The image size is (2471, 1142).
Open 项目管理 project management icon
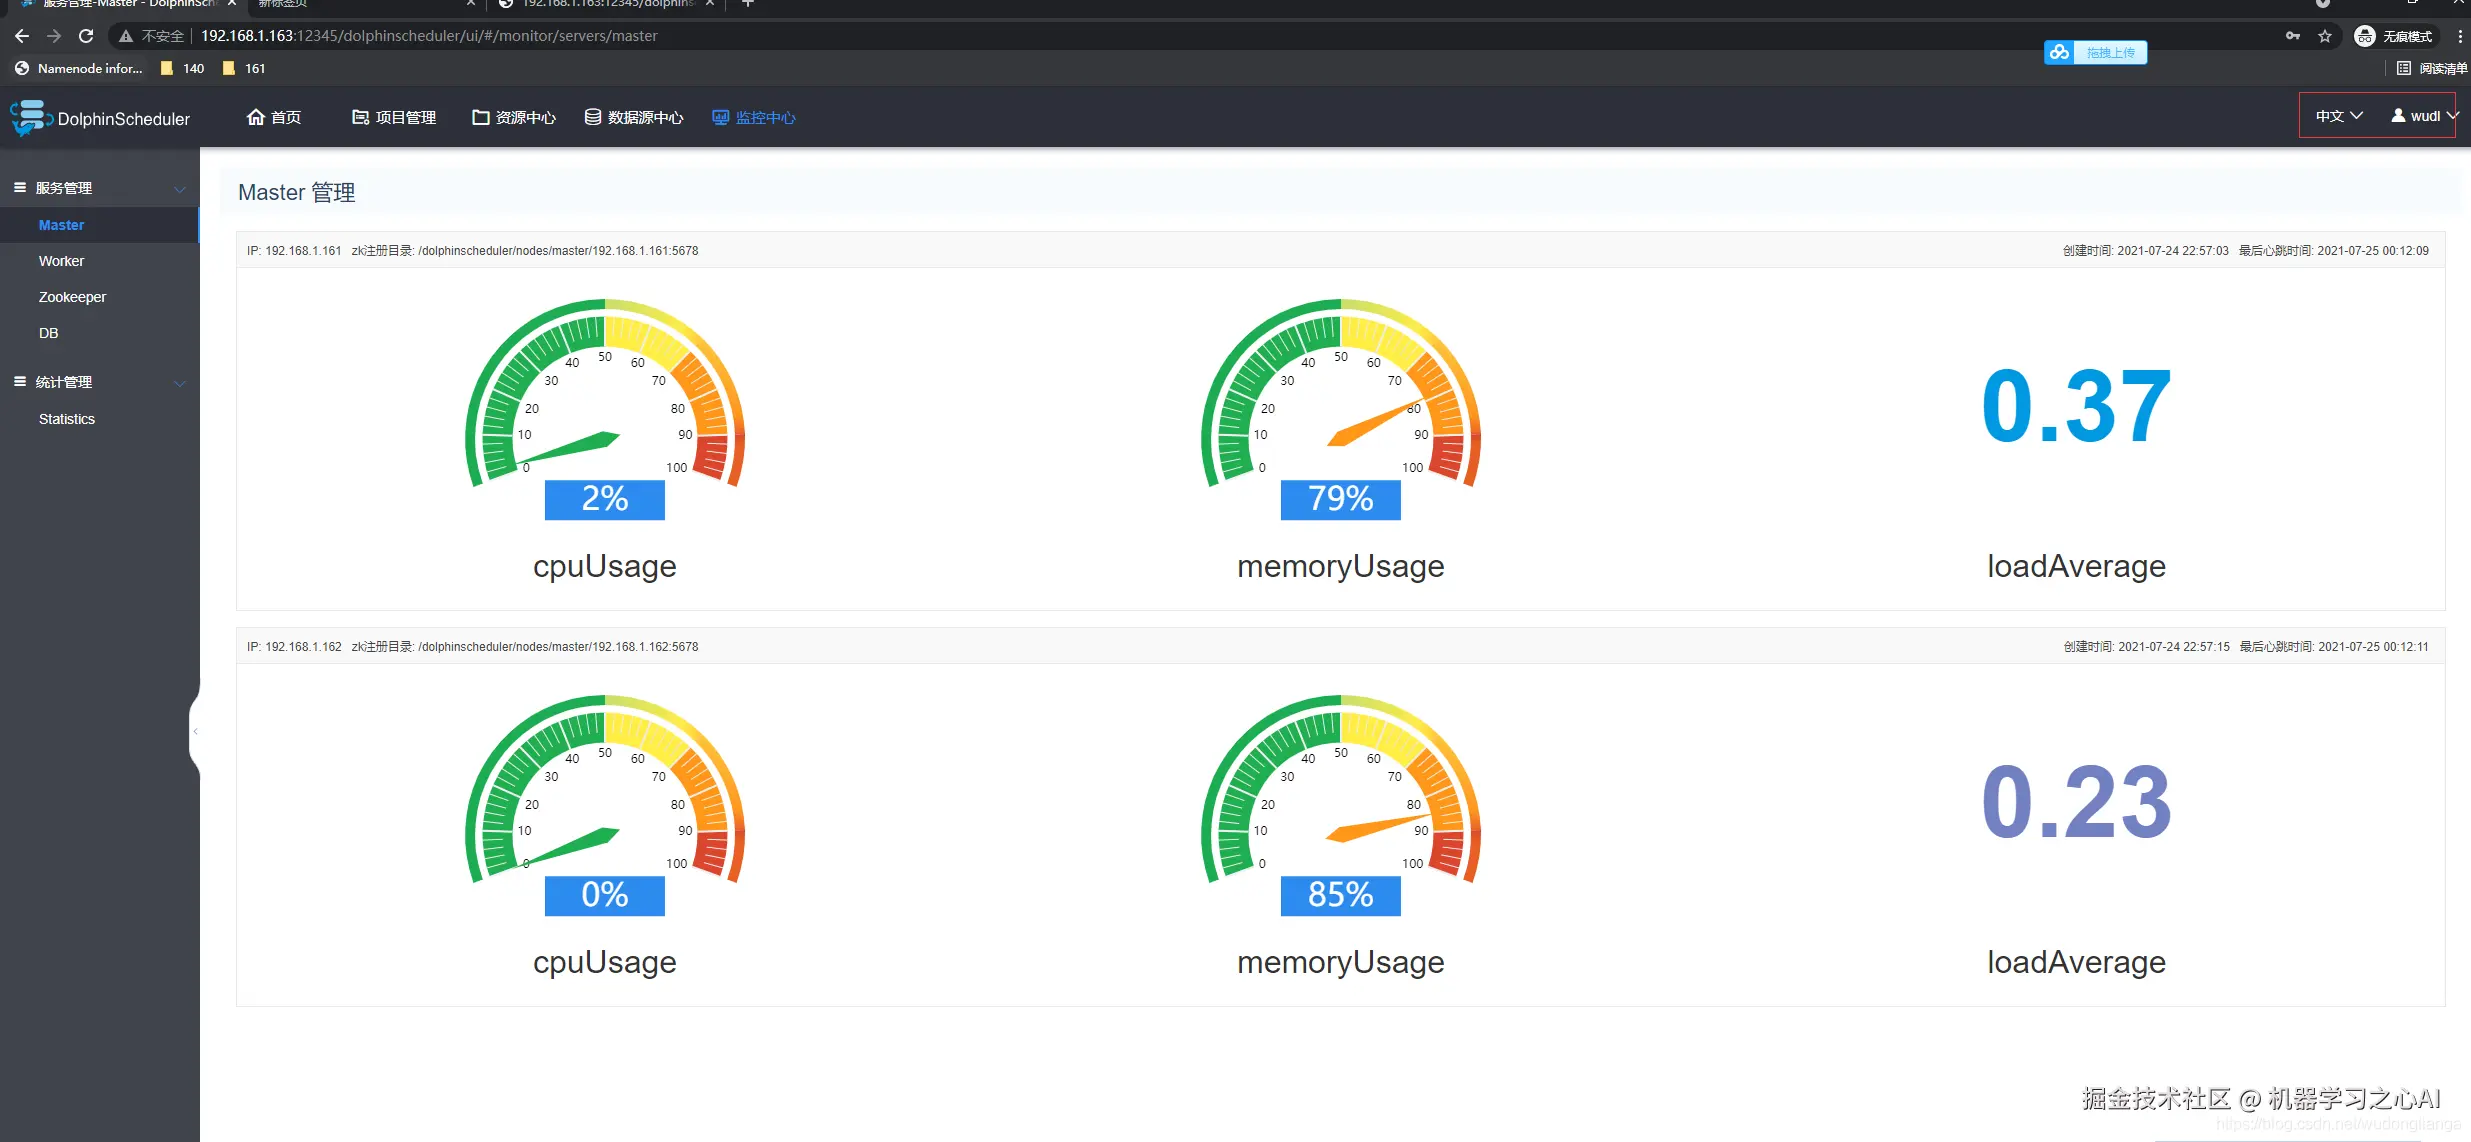360,117
